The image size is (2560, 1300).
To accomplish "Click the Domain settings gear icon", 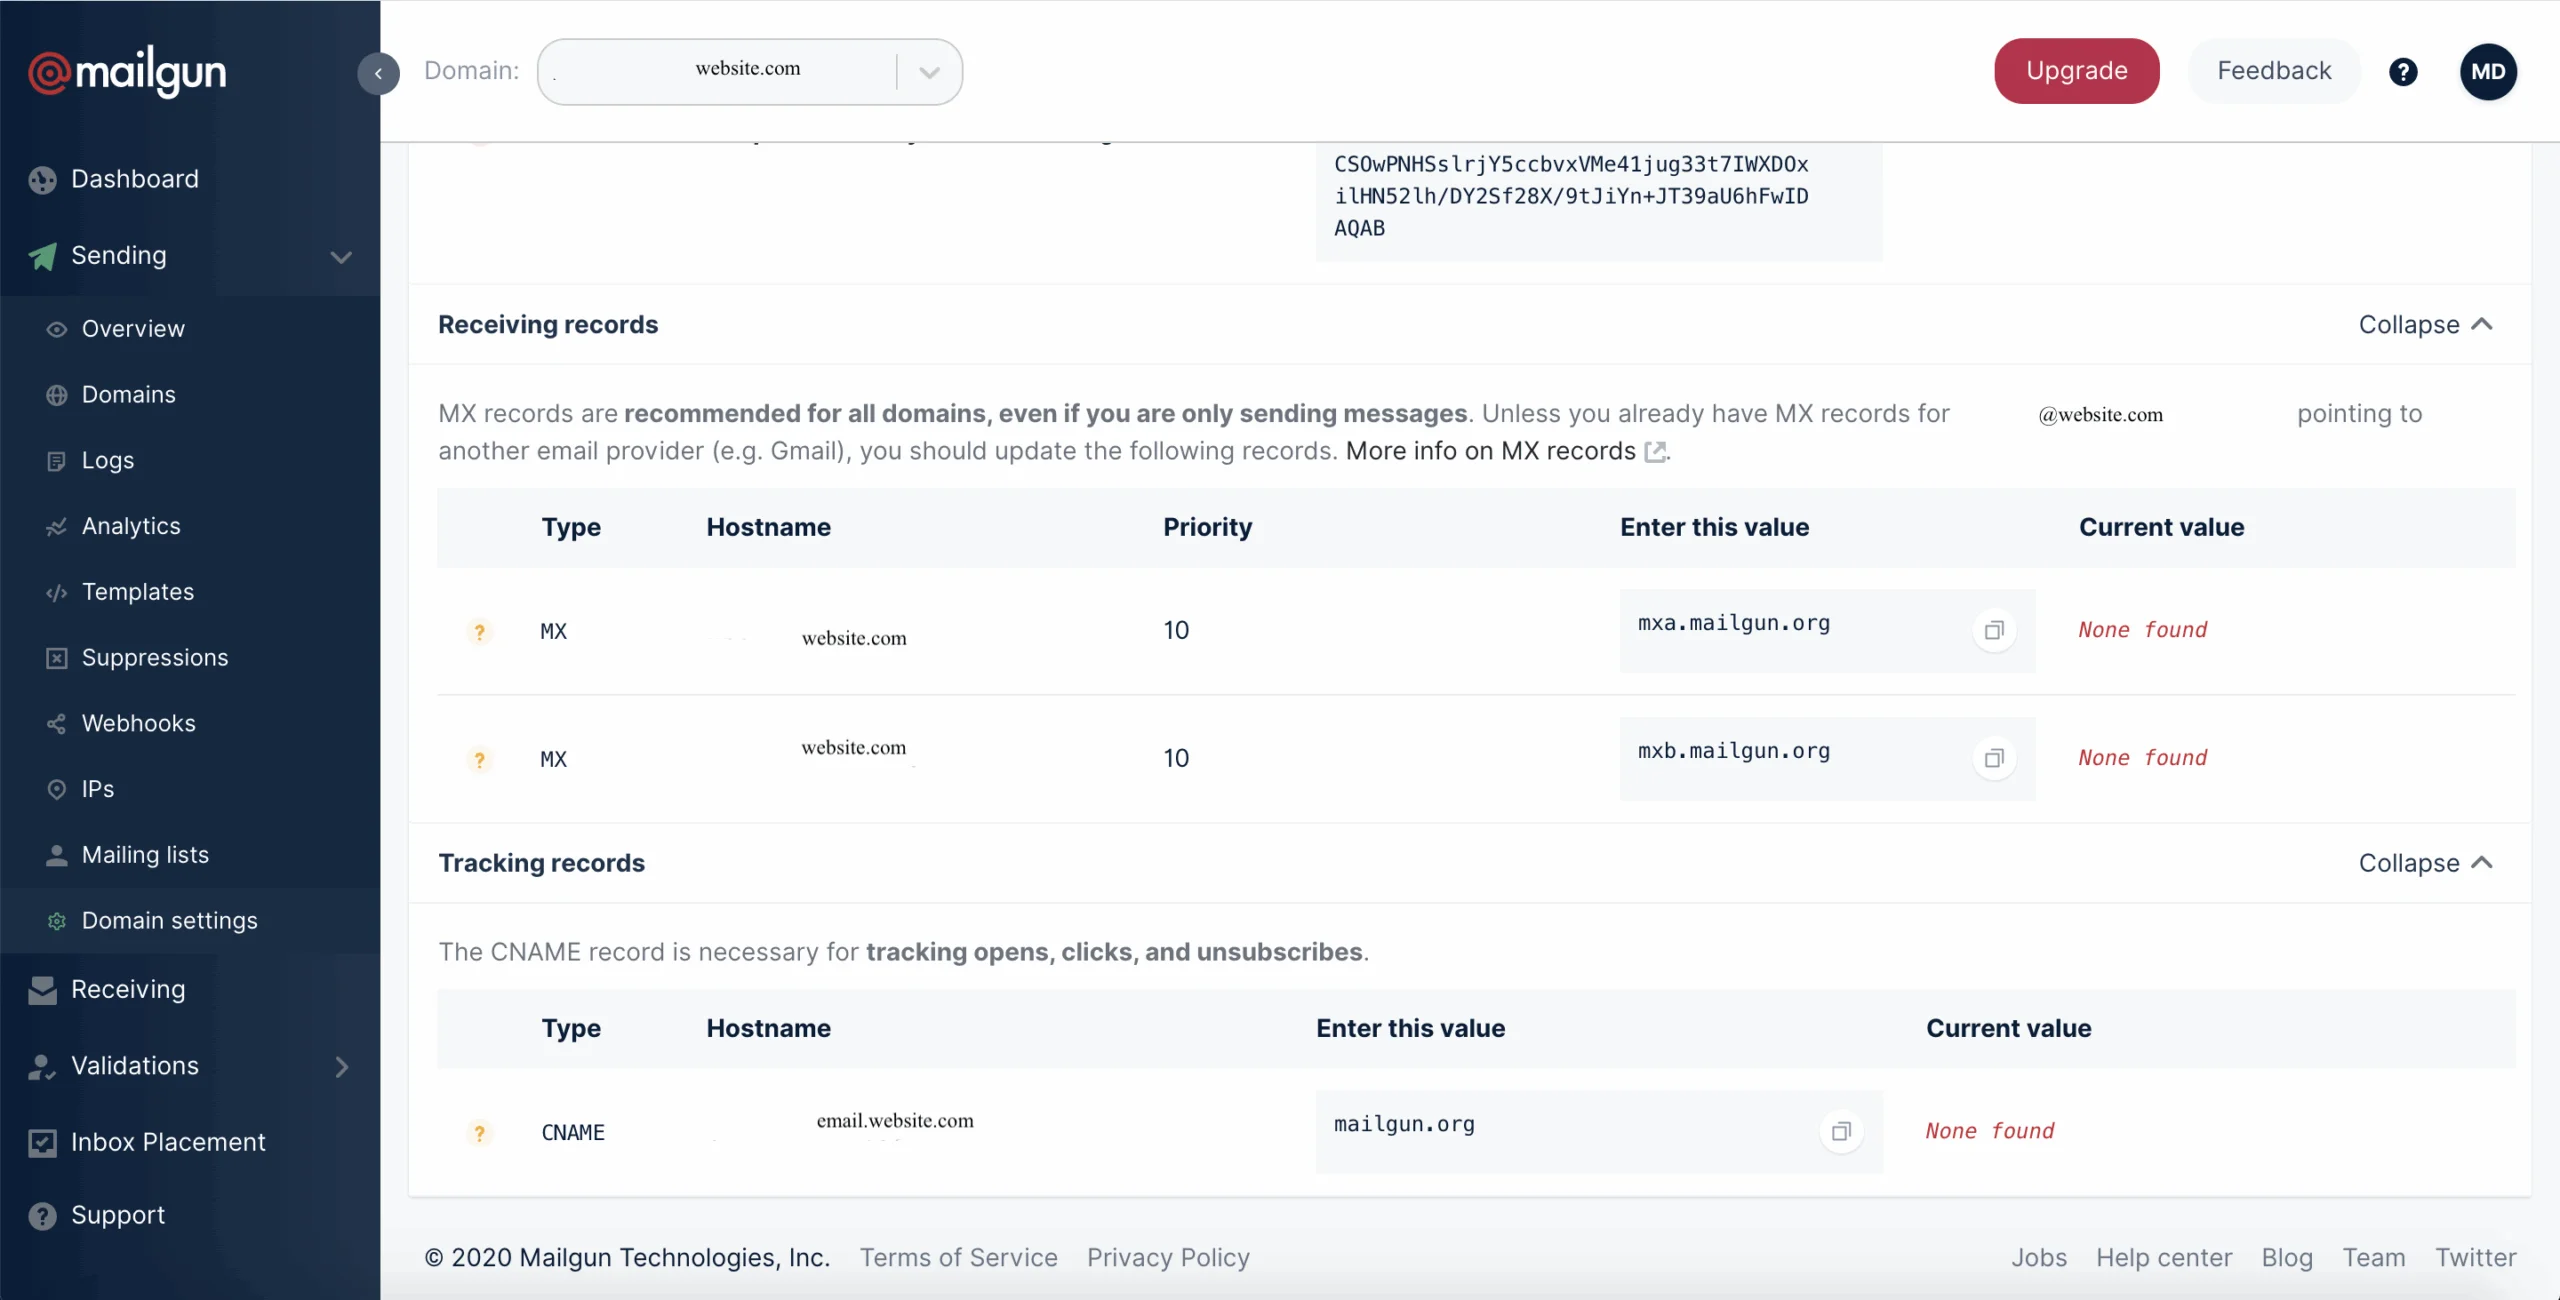I will [57, 921].
